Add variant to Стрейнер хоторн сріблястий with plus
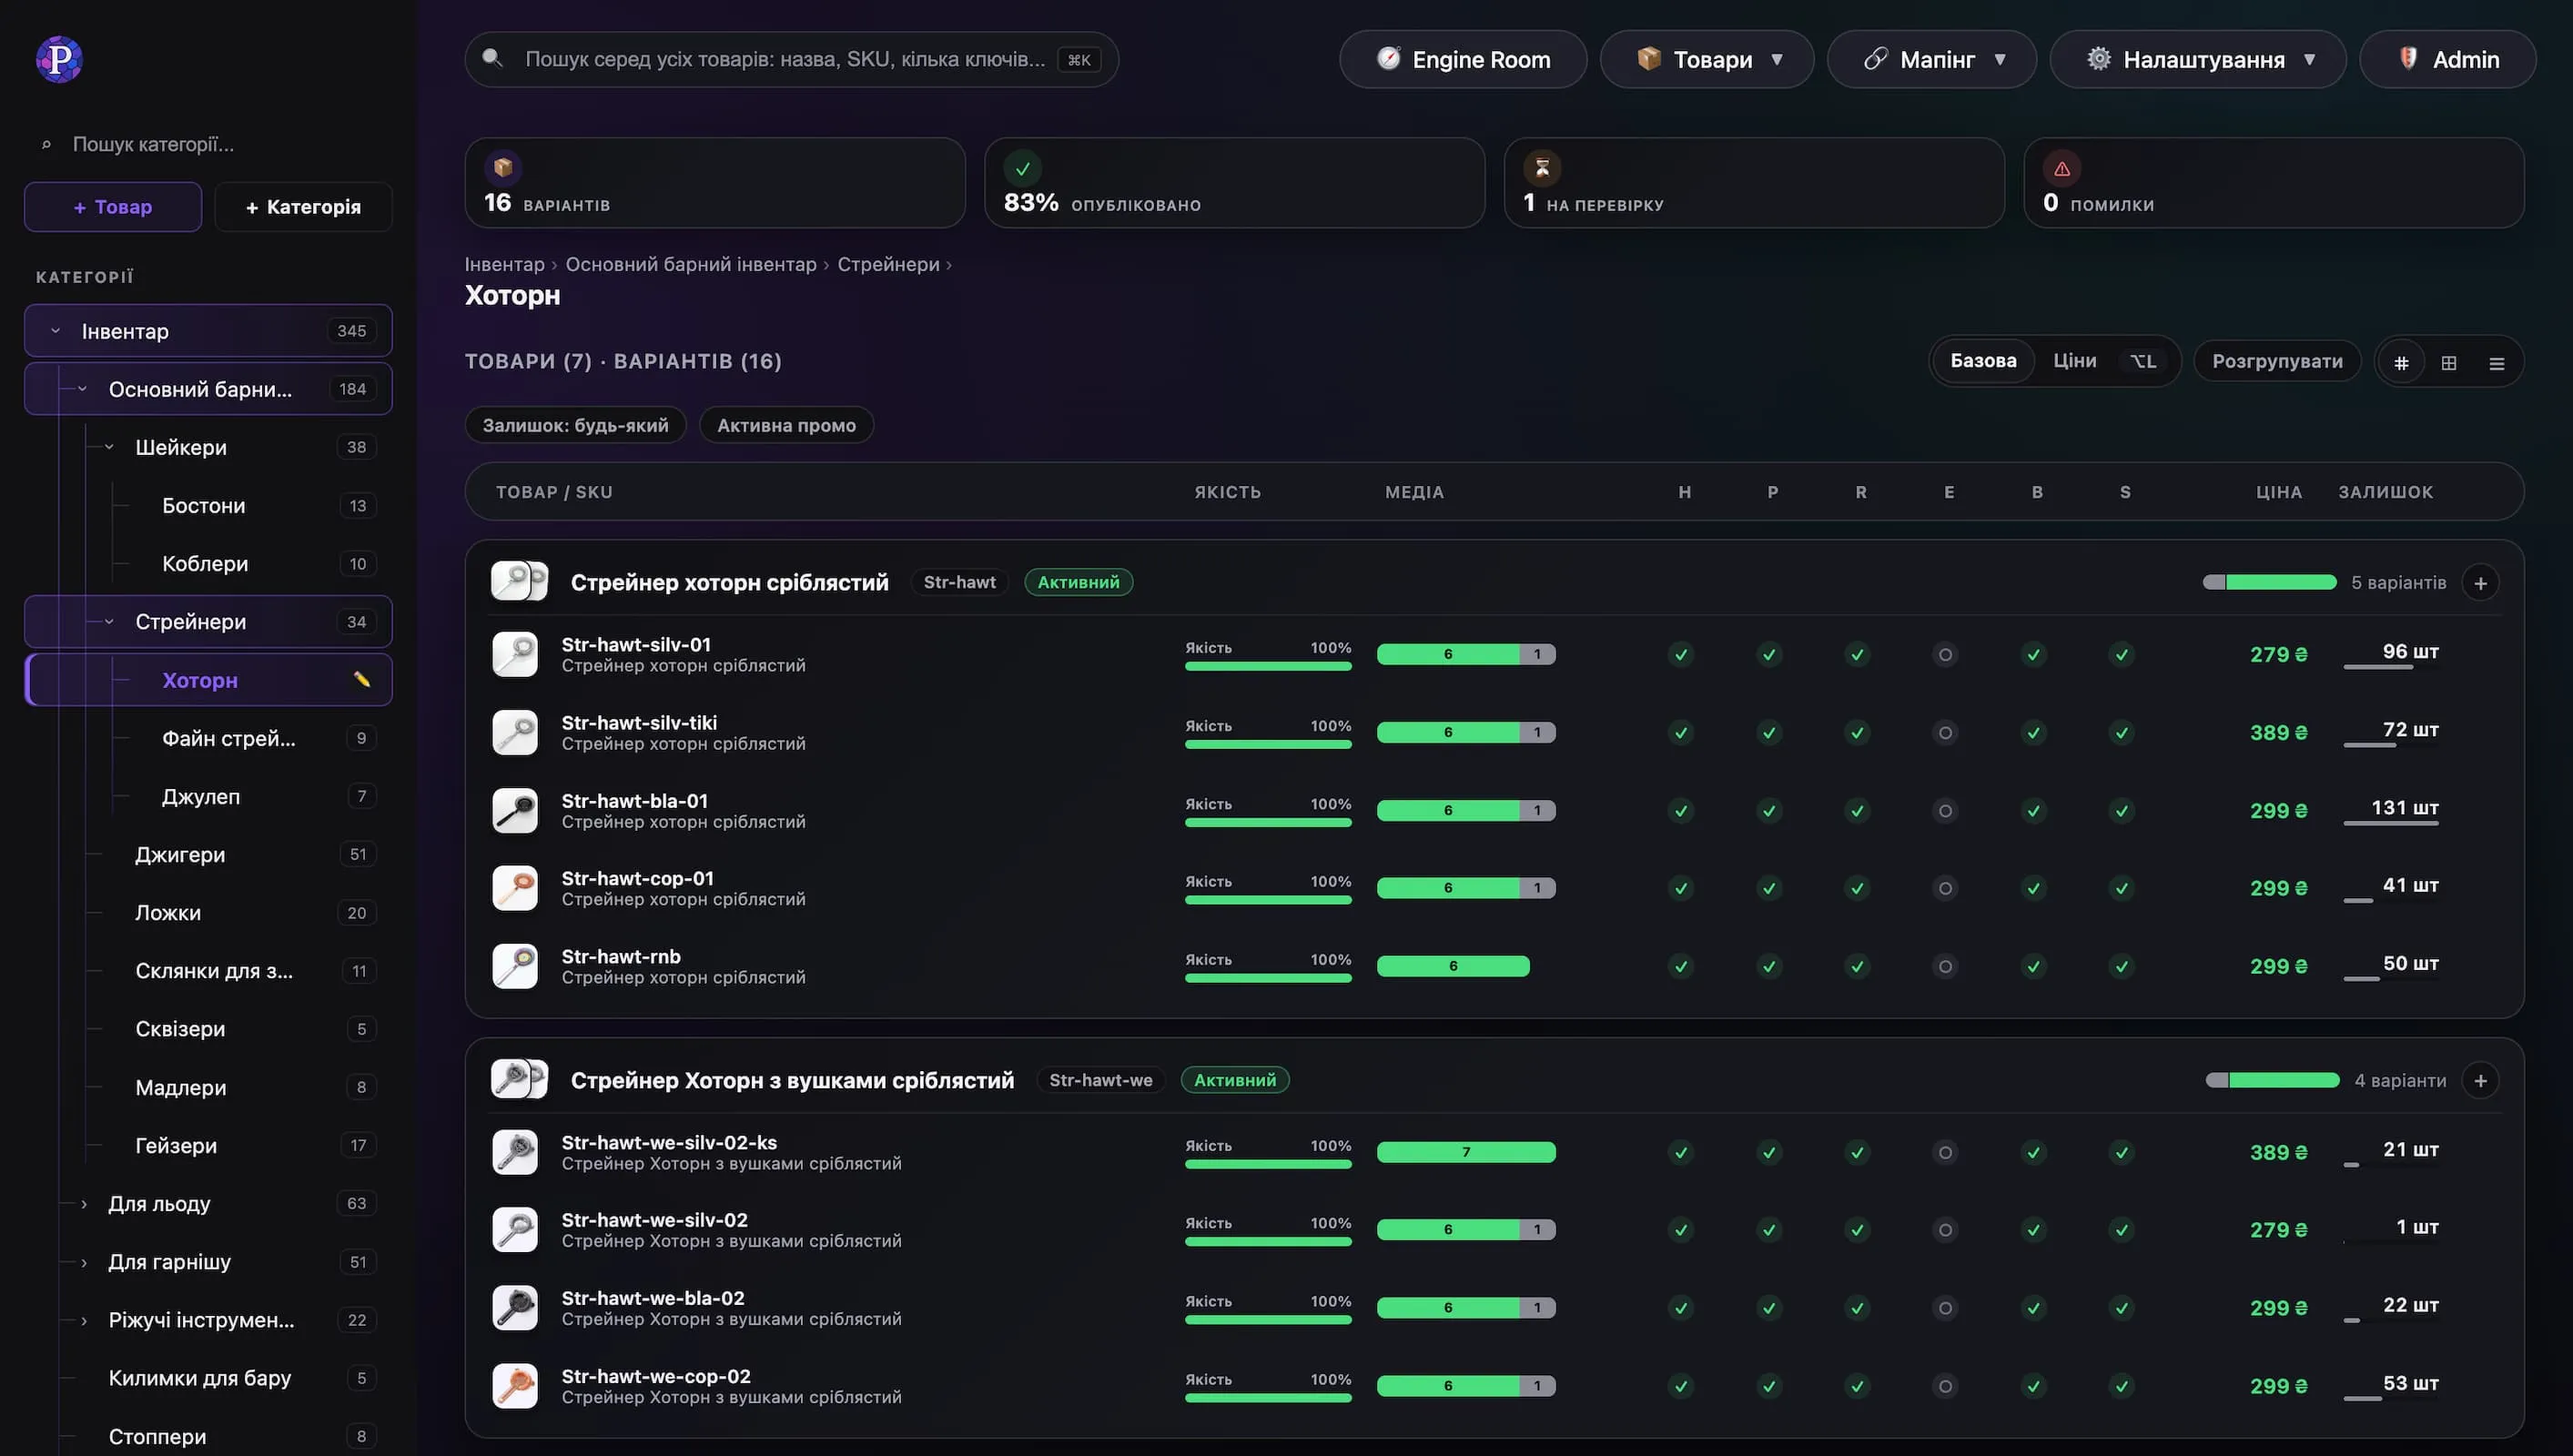 (2480, 583)
